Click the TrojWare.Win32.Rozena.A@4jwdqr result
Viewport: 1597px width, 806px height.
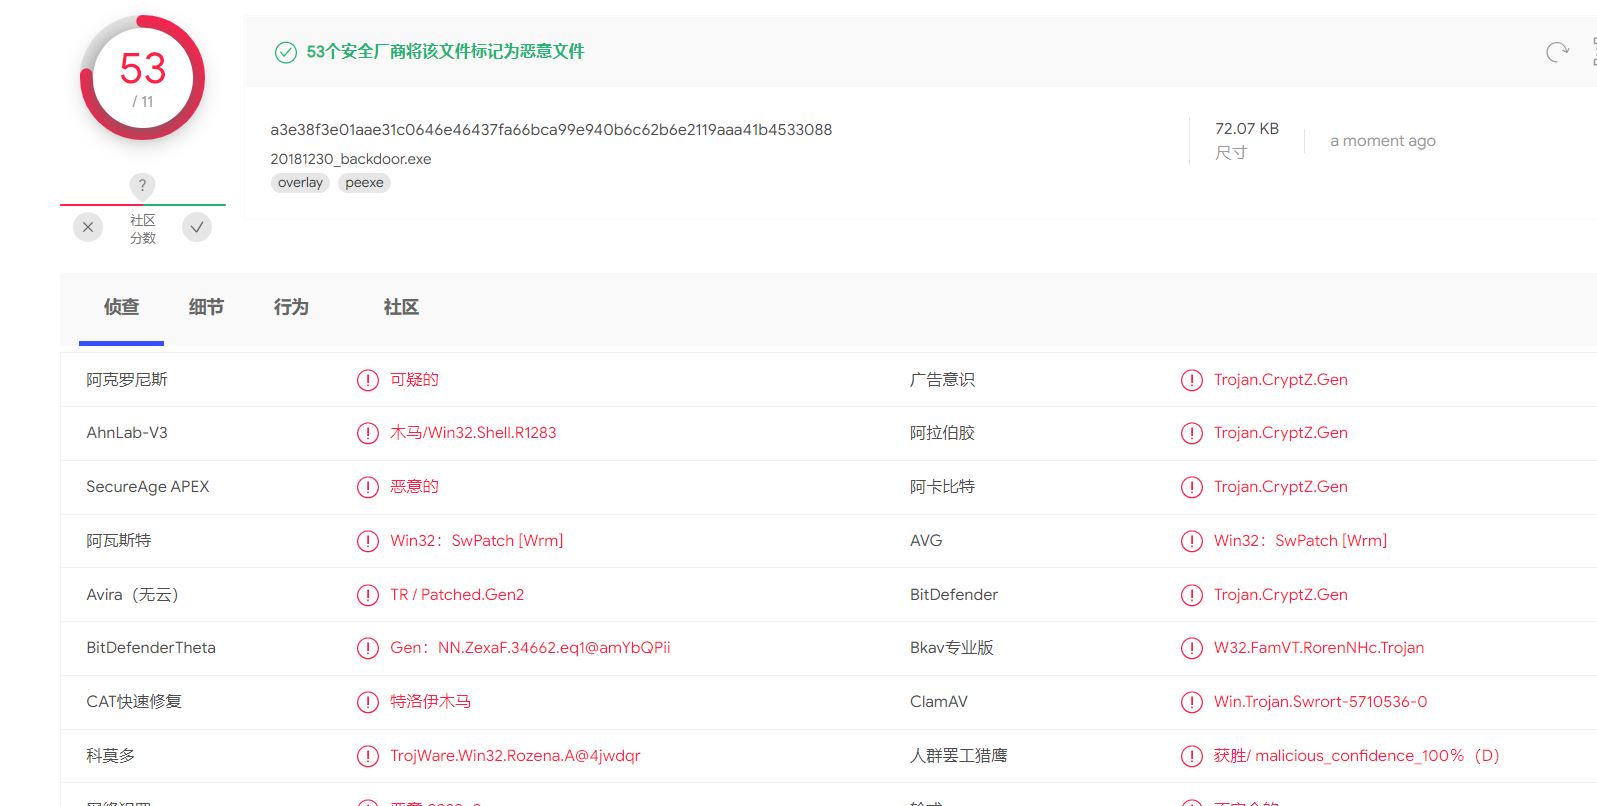pyautogui.click(x=515, y=756)
